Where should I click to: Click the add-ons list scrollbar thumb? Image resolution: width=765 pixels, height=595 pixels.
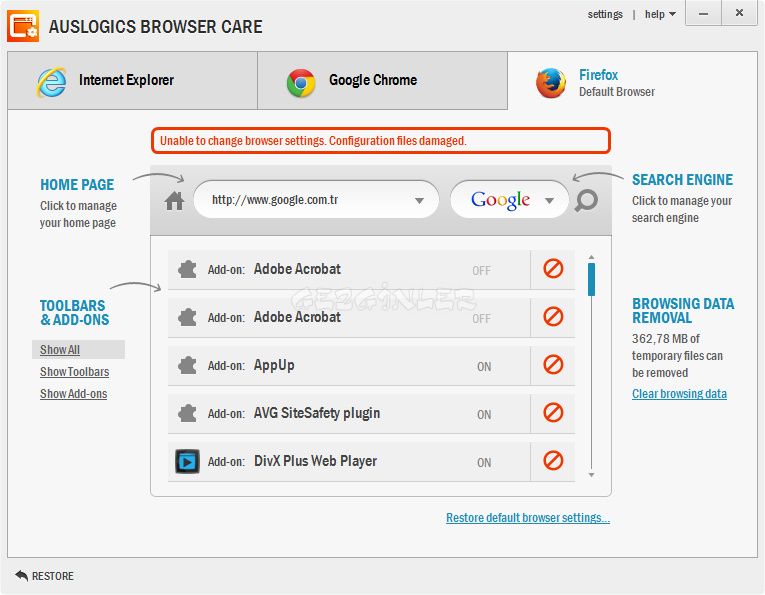click(x=591, y=279)
